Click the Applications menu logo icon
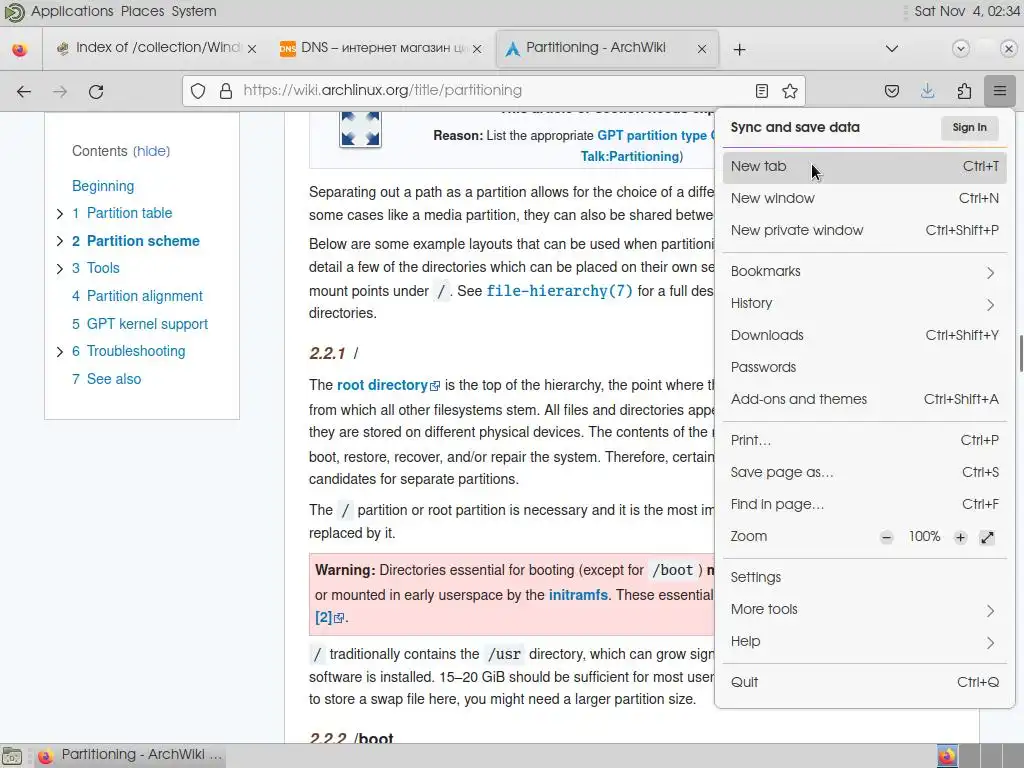The image size is (1024, 768). pyautogui.click(x=14, y=12)
